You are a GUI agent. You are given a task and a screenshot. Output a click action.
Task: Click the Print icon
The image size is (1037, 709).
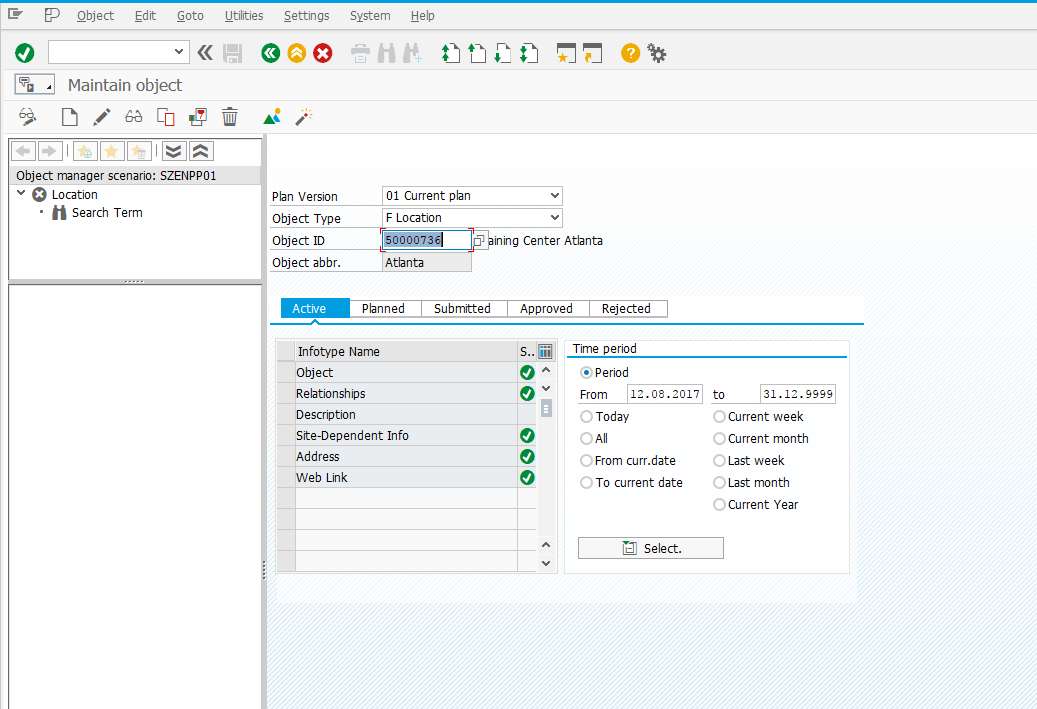point(360,54)
